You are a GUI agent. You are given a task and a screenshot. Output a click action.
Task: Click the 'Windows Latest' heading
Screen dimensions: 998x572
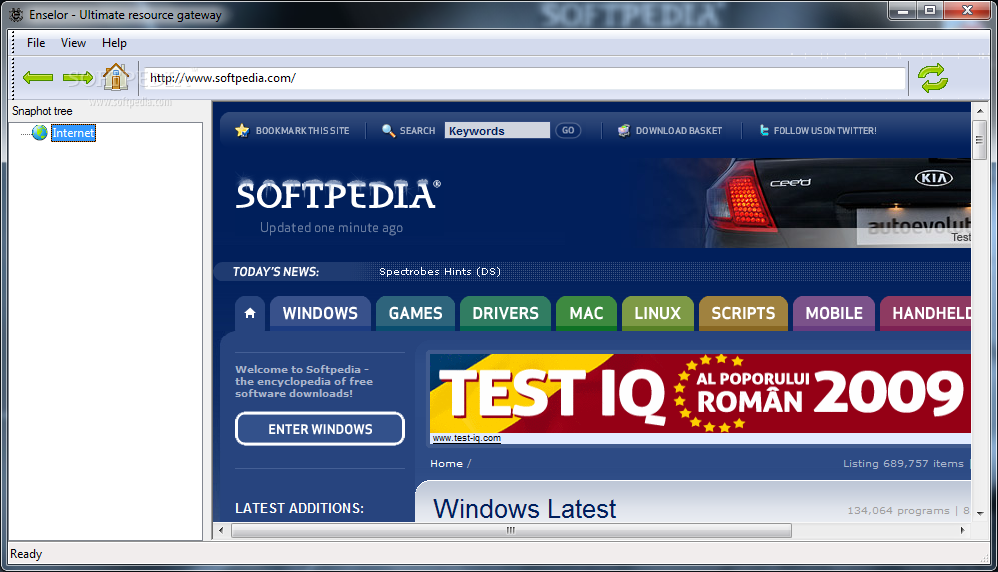click(524, 508)
